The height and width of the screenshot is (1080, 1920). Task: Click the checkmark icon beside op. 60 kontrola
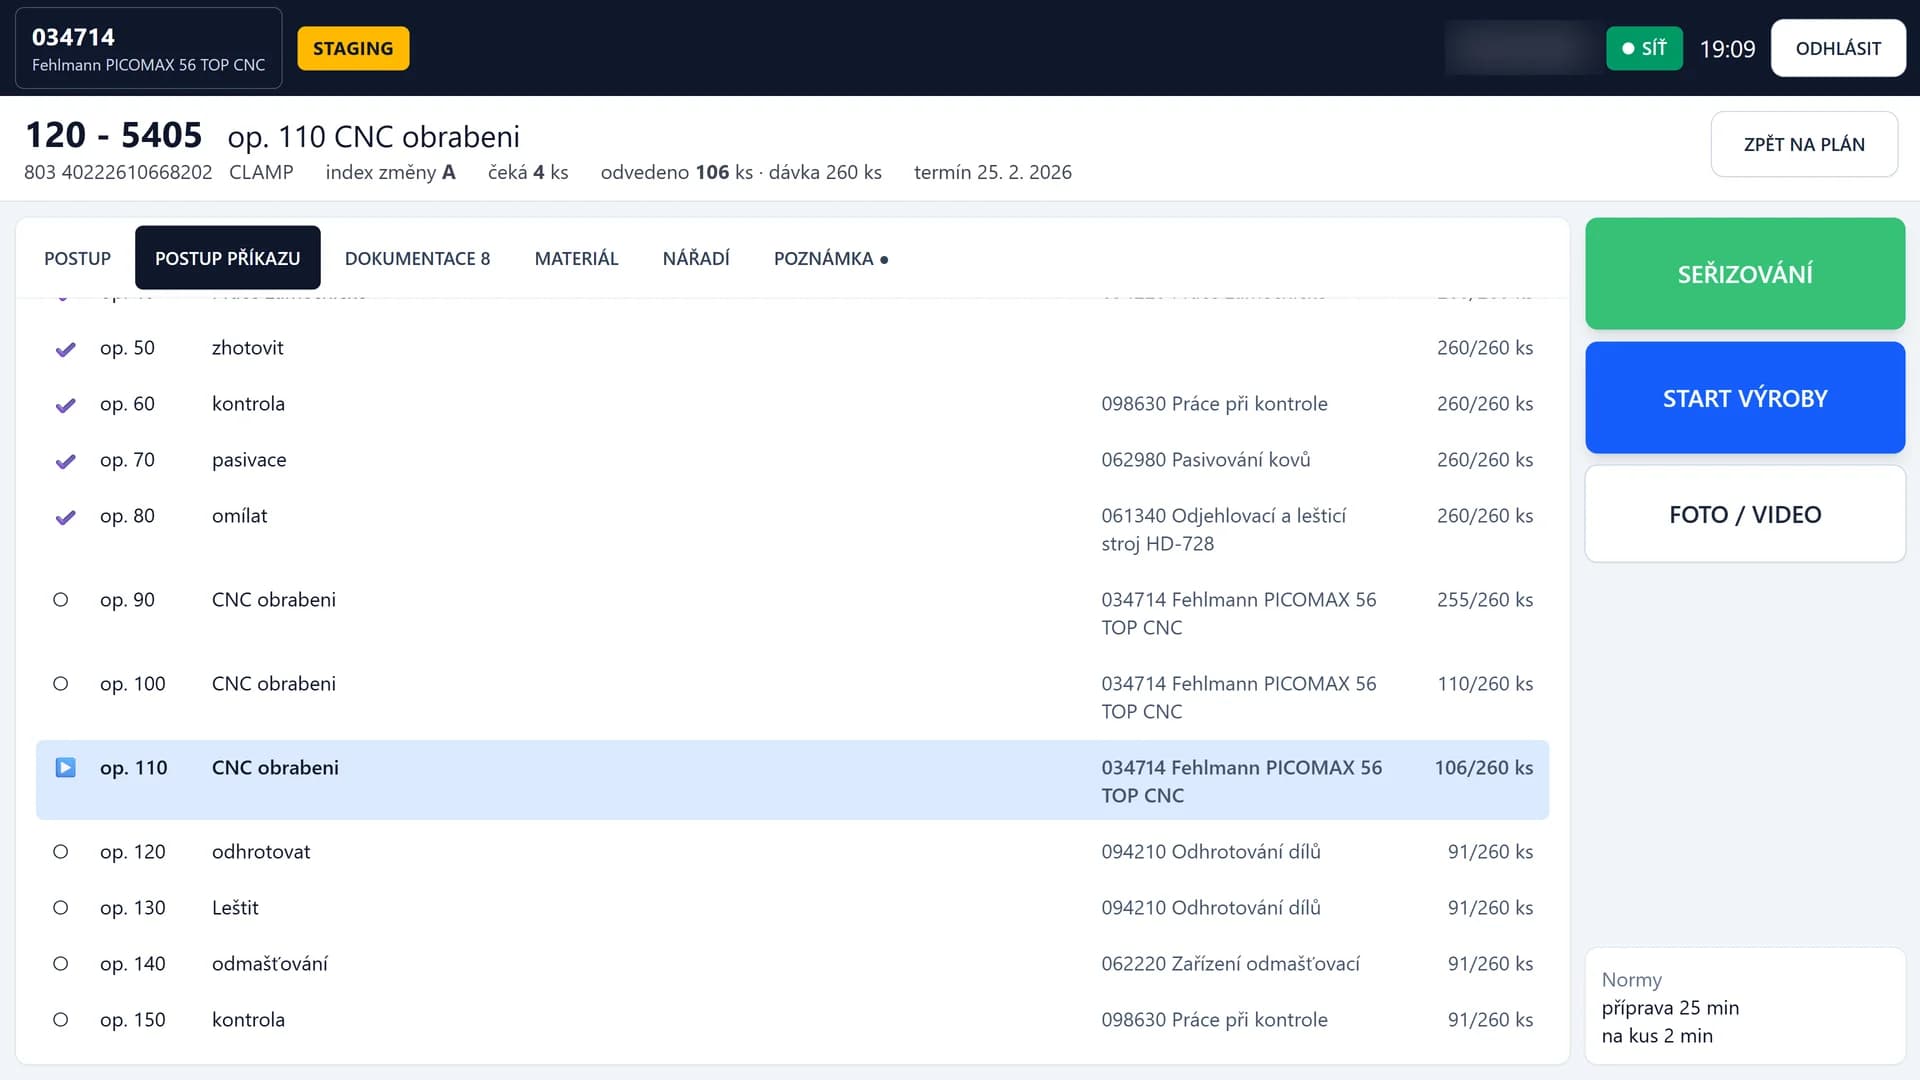65,405
